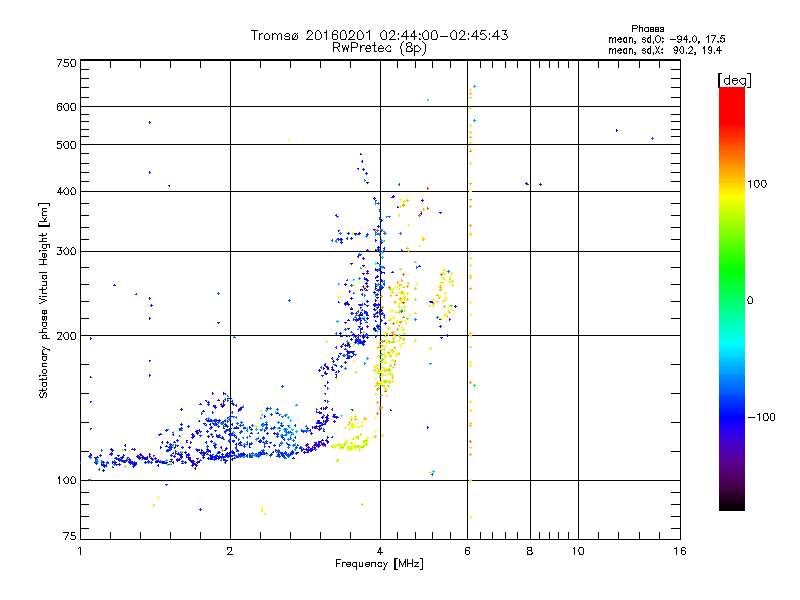
Task: Click the x-axis label "2"
Action: coord(230,551)
